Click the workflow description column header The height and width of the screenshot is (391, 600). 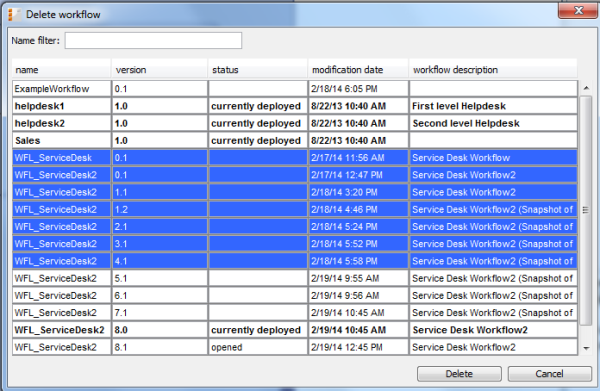click(493, 70)
